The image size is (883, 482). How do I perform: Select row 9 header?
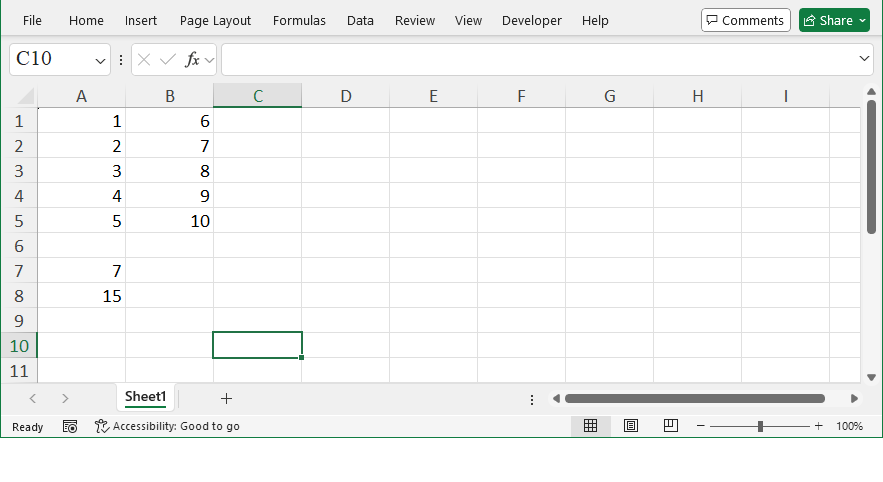tap(19, 321)
